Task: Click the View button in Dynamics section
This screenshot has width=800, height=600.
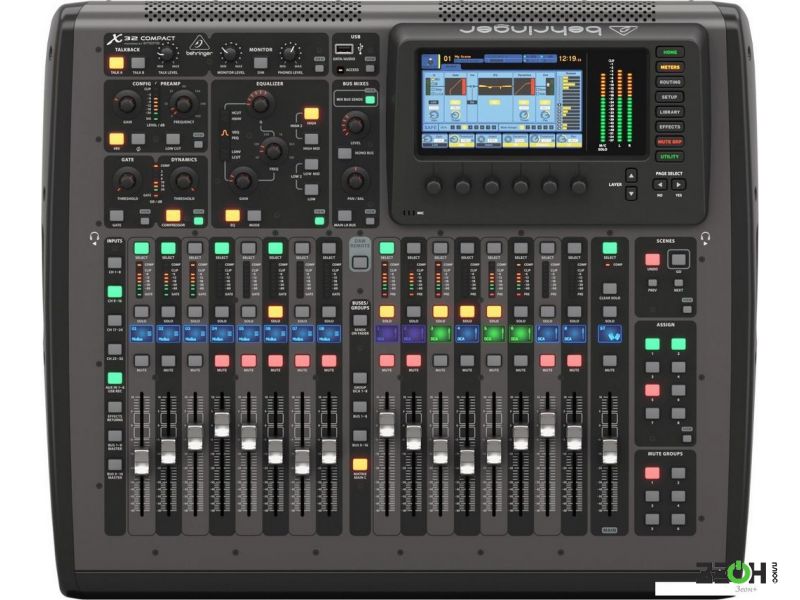Action: (x=198, y=221)
